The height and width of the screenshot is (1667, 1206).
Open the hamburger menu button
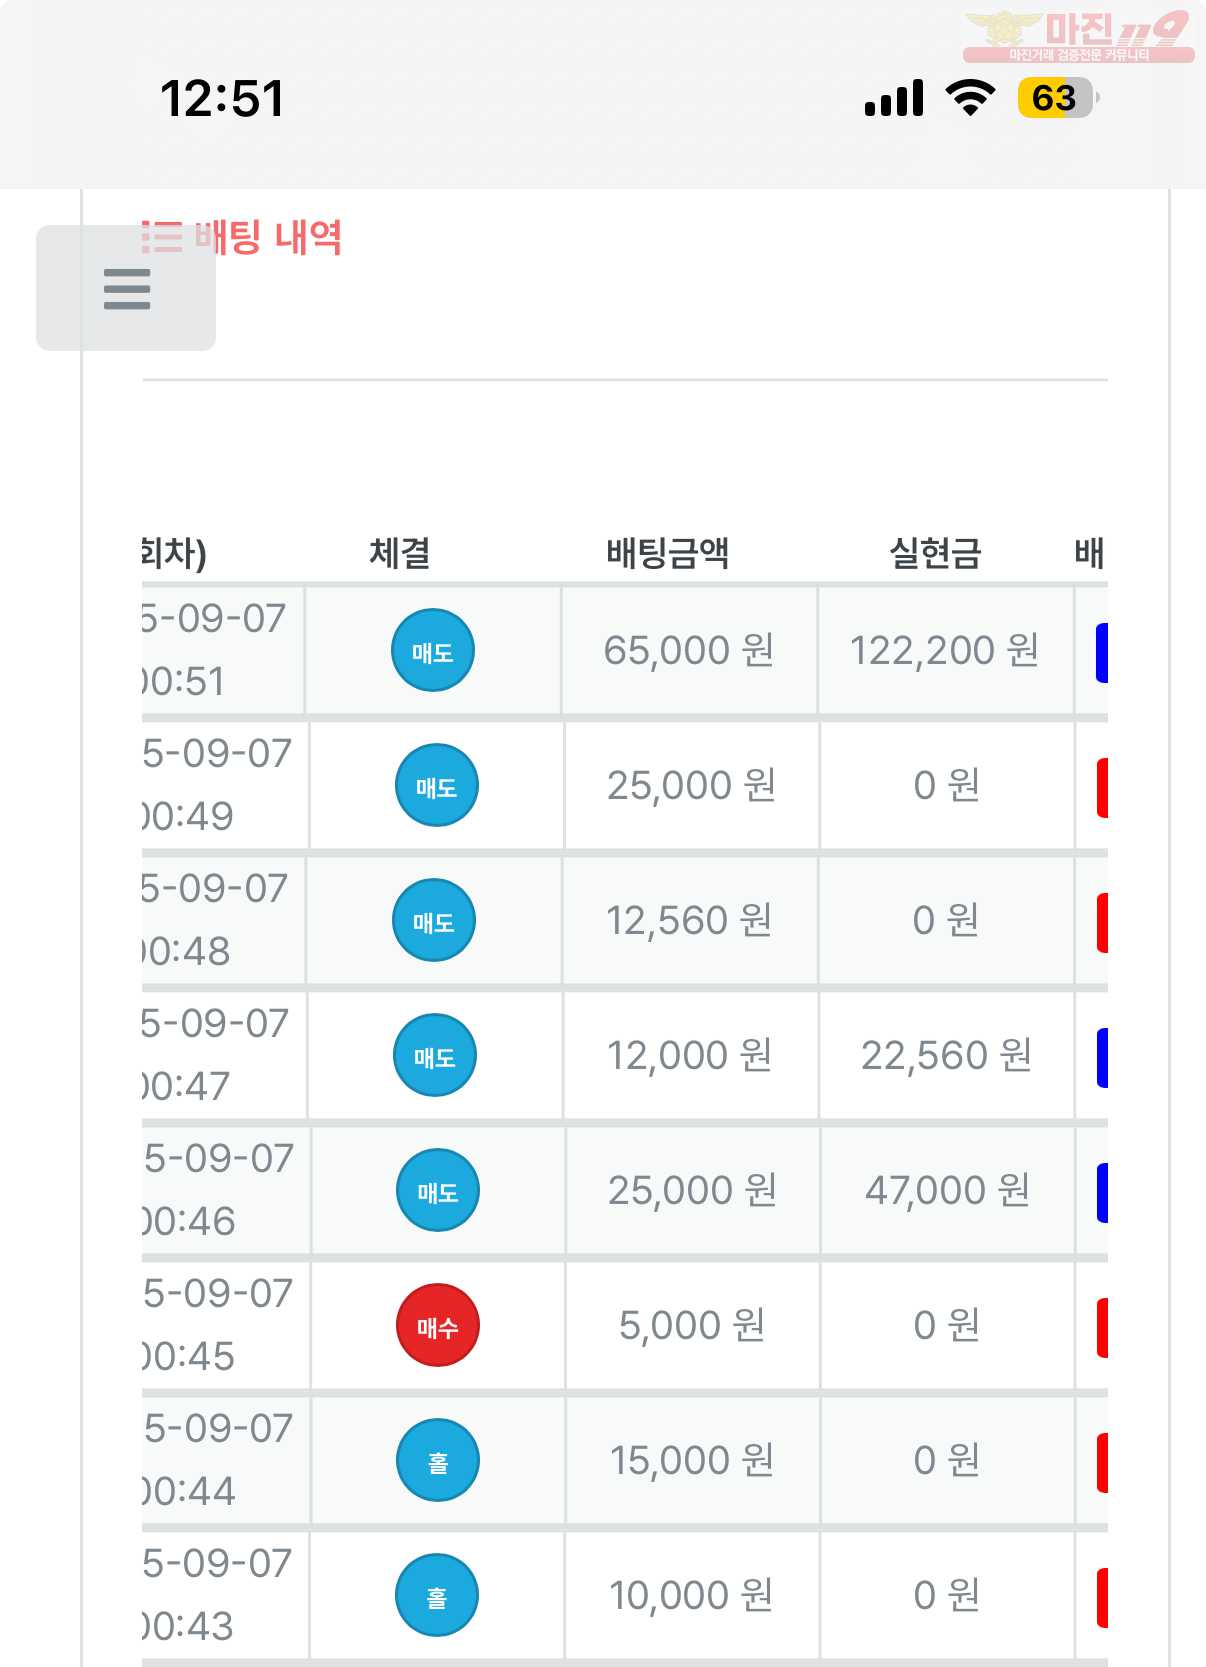pos(126,288)
